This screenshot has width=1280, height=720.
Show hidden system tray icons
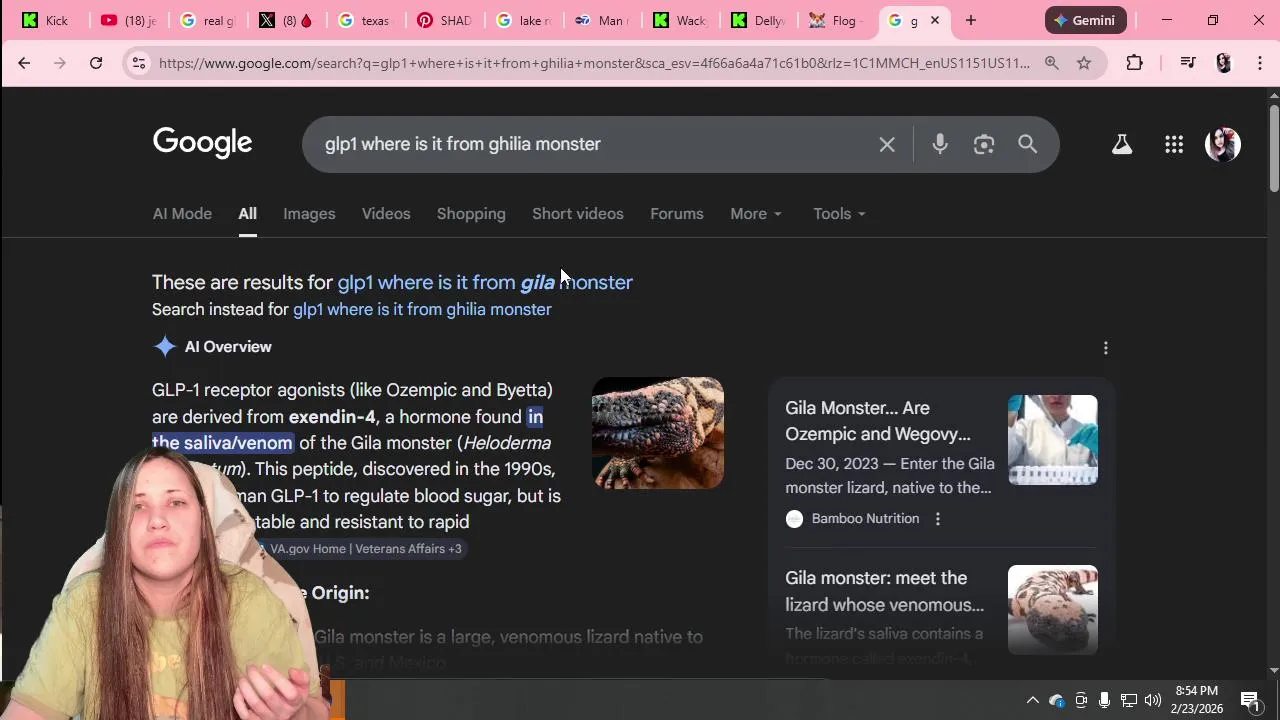1033,700
